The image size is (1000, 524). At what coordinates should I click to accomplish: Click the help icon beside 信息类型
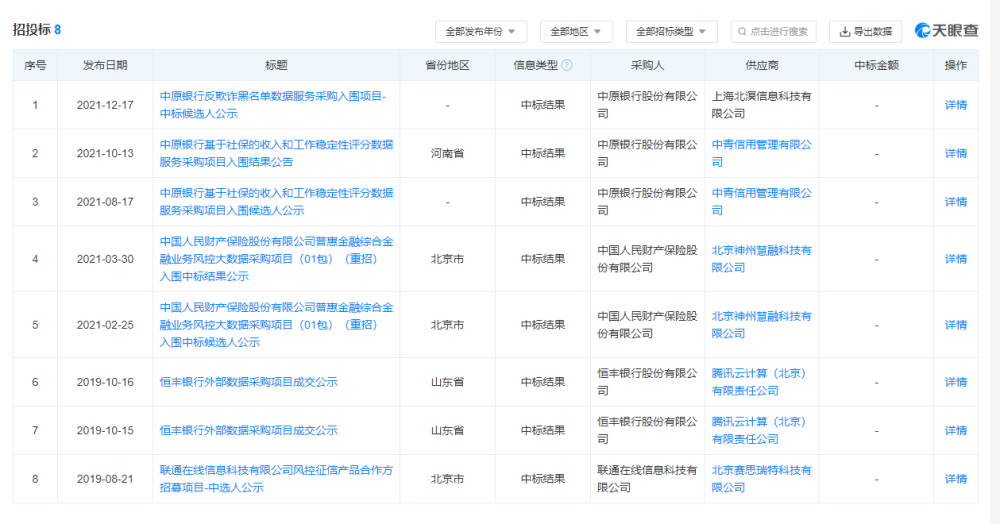(x=566, y=65)
